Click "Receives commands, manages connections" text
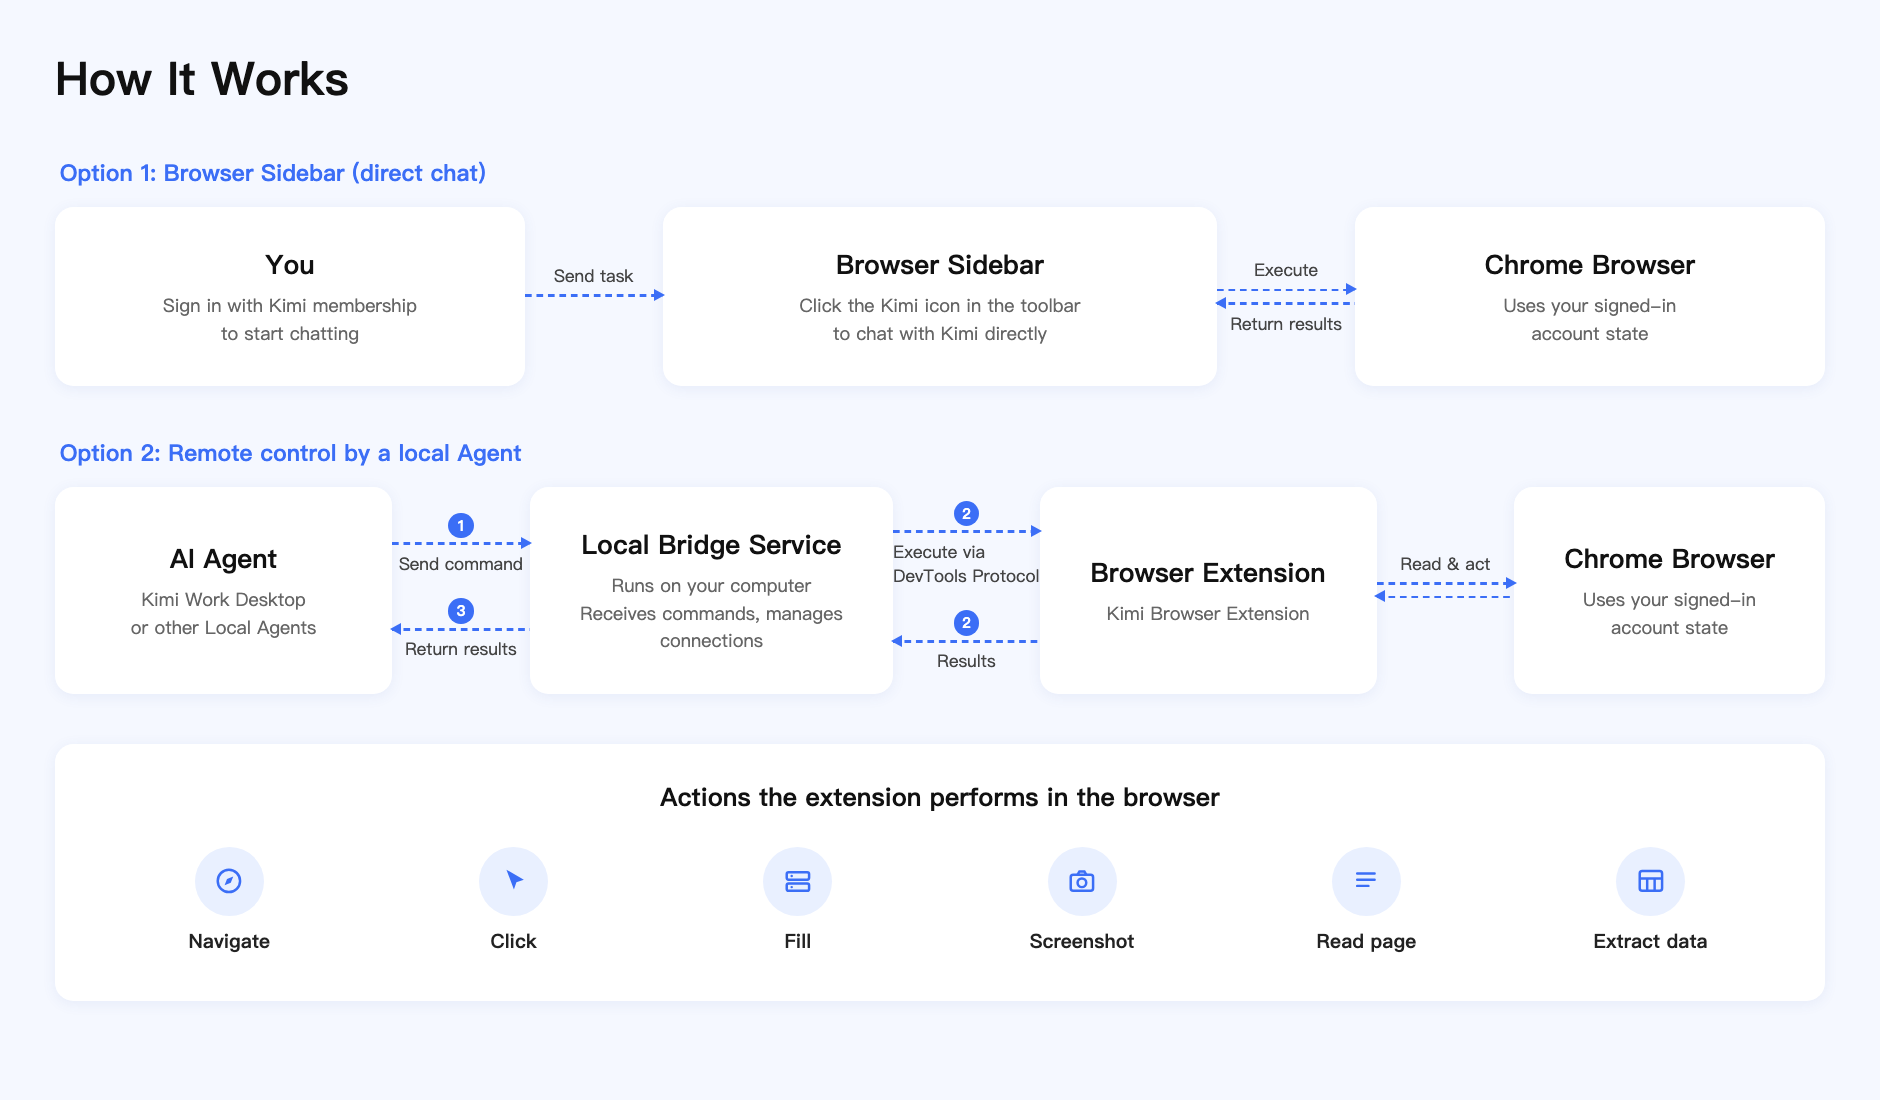 click(x=711, y=627)
